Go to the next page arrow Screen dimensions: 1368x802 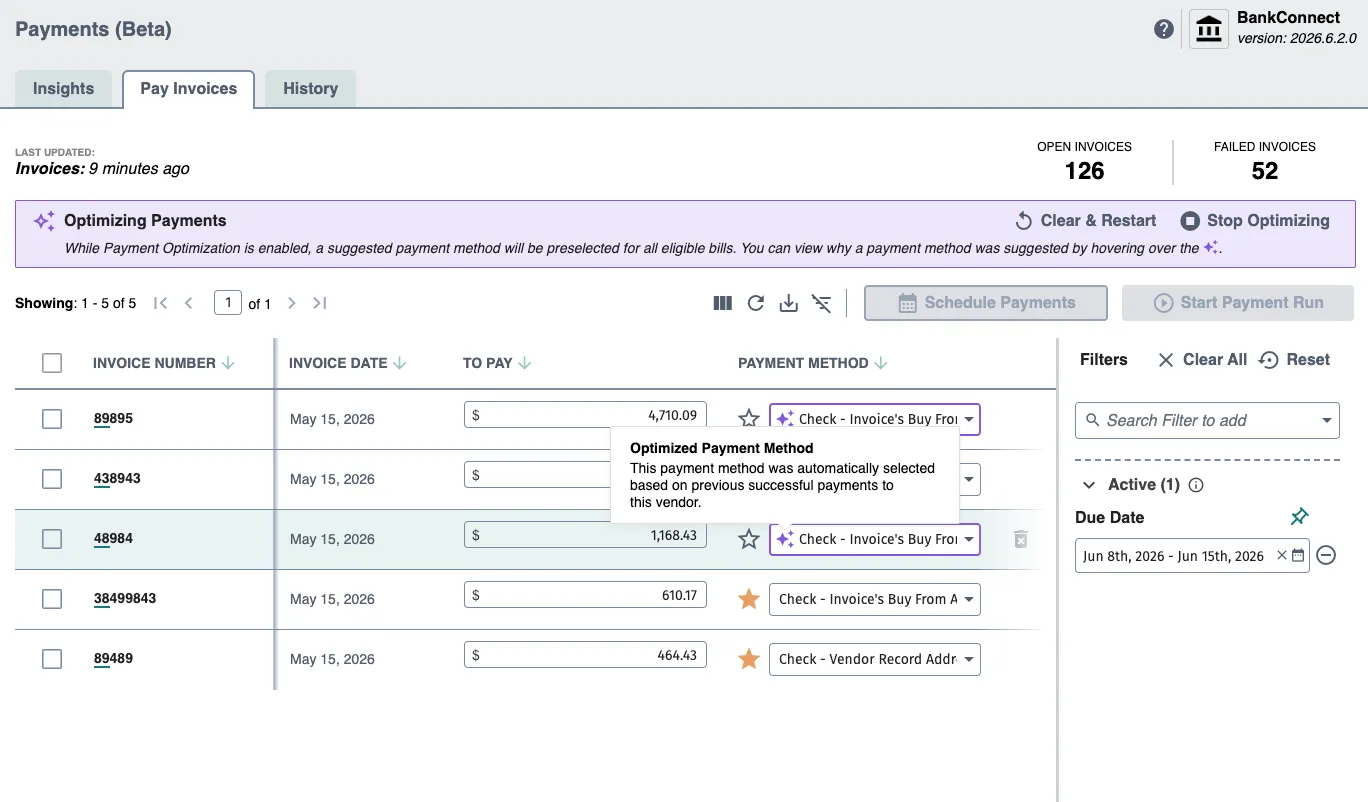click(292, 303)
